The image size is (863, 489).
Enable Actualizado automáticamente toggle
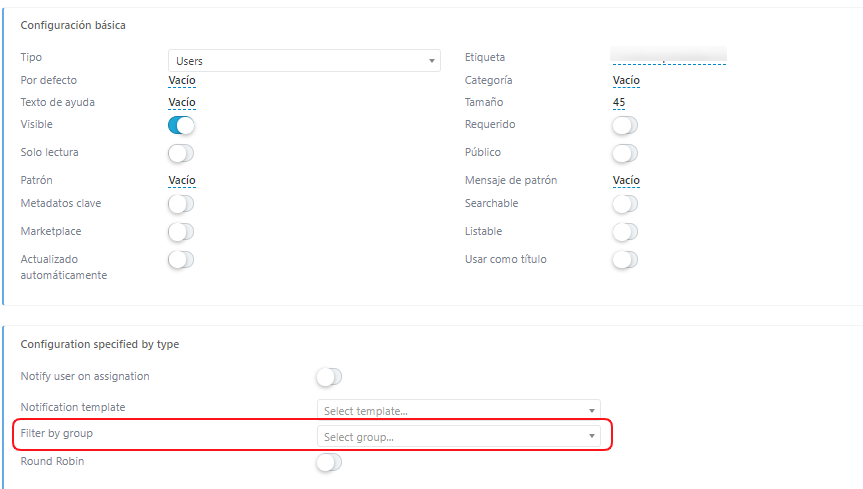[181, 259]
